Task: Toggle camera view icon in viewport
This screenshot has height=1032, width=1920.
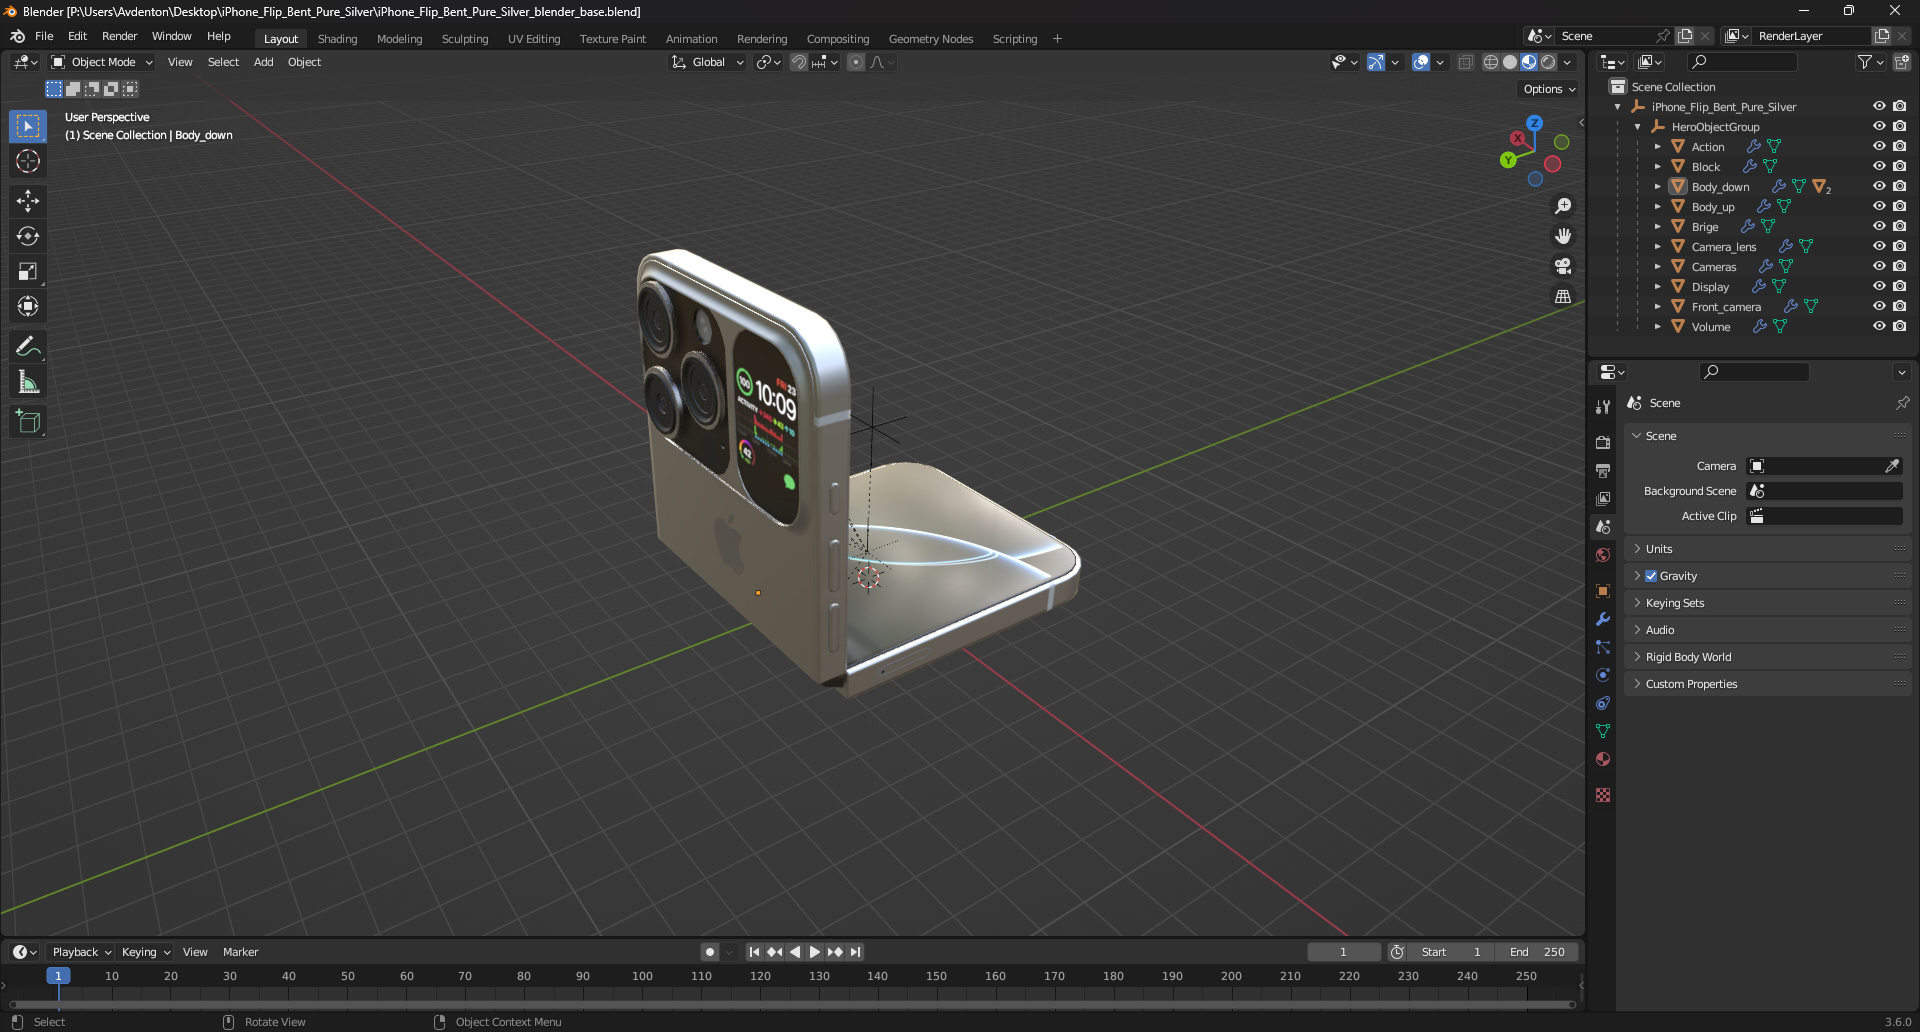Action: (1562, 266)
